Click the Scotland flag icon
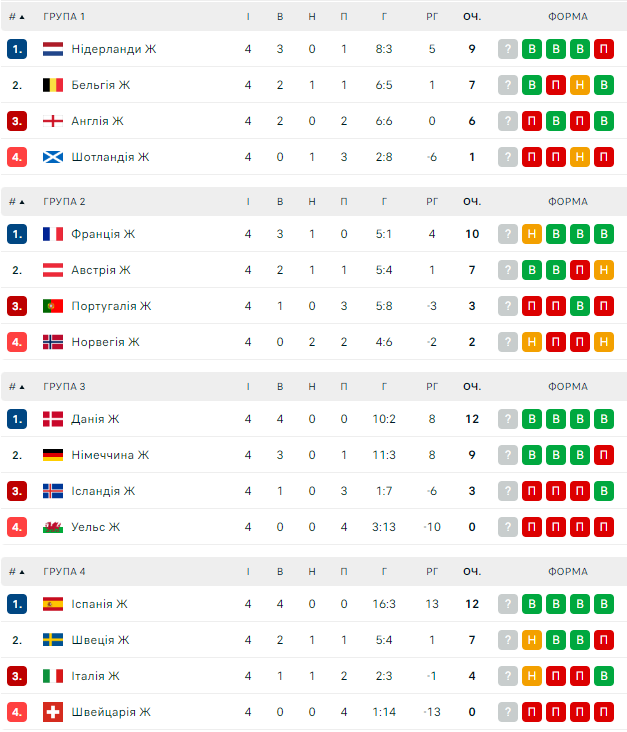Image resolution: width=627 pixels, height=732 pixels. (x=53, y=157)
